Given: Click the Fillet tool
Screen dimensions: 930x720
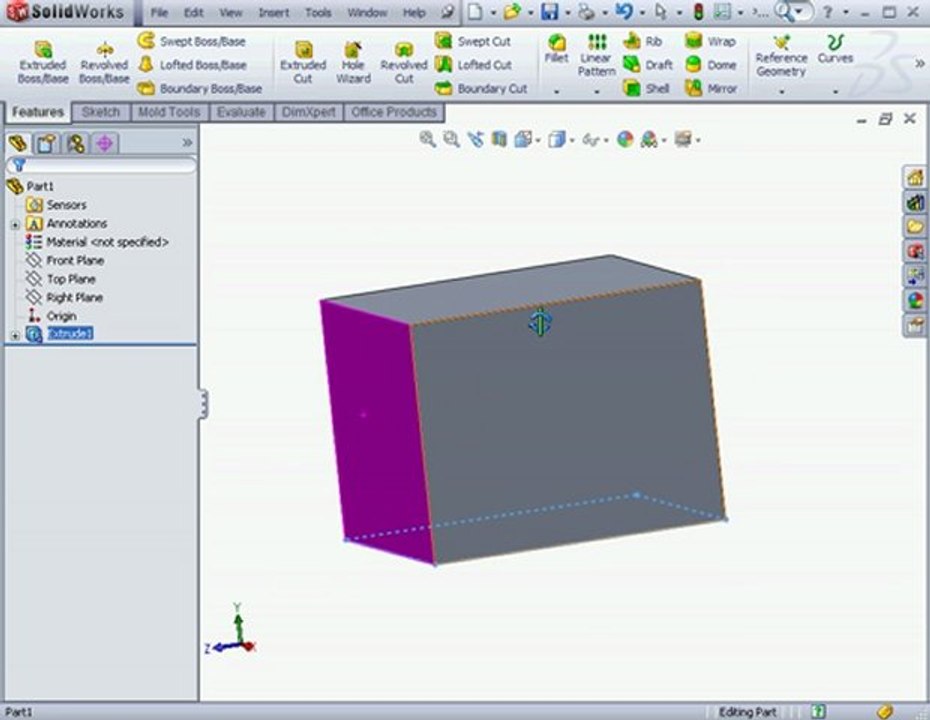Looking at the screenshot, I should [556, 49].
